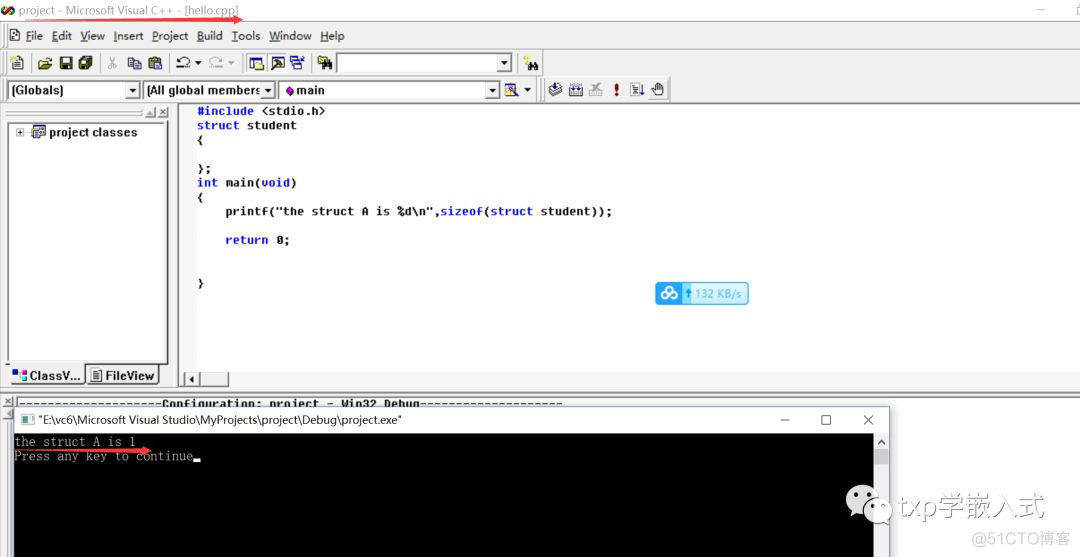Open the Edit menu
The height and width of the screenshot is (557, 1080).
click(x=61, y=36)
